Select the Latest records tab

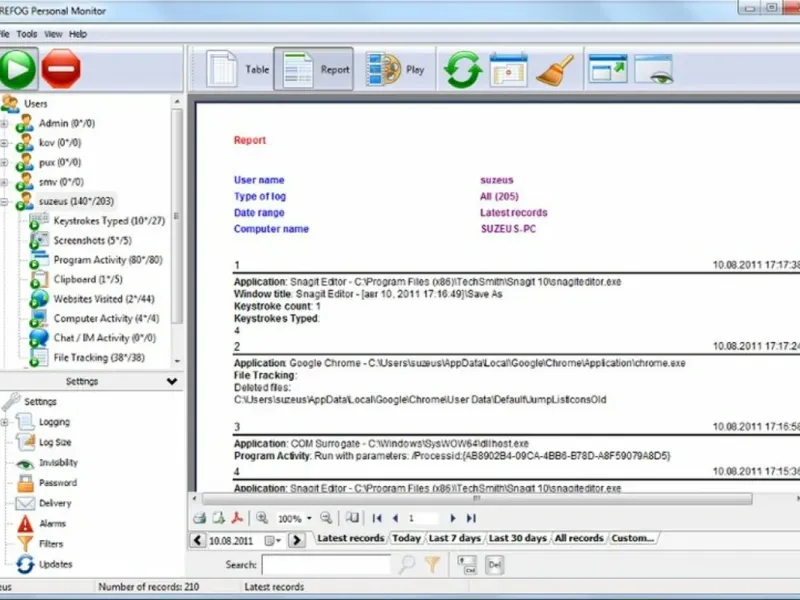[x=351, y=538]
